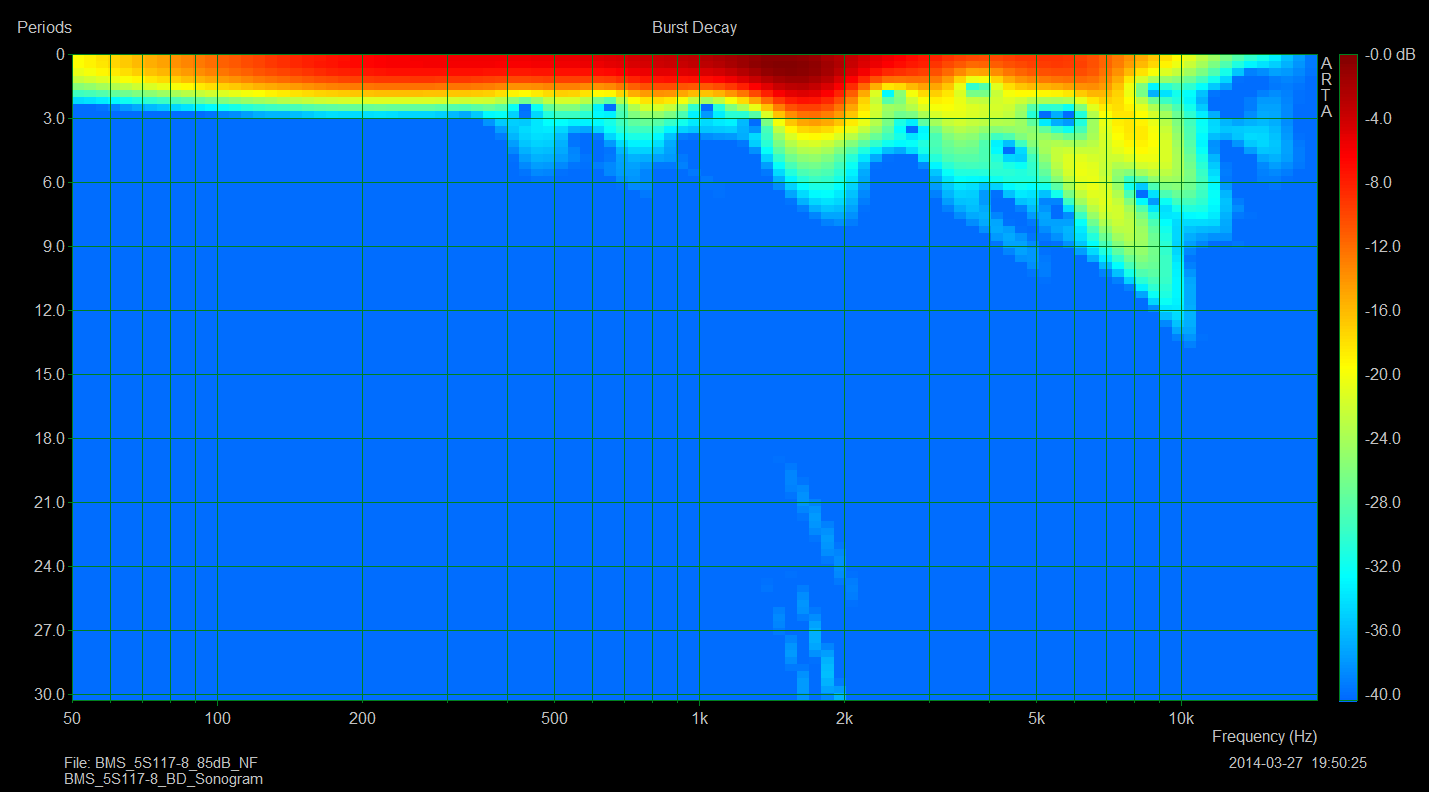Click the Frequency (Hz) axis label
Image resolution: width=1429 pixels, height=792 pixels.
tap(1264, 736)
